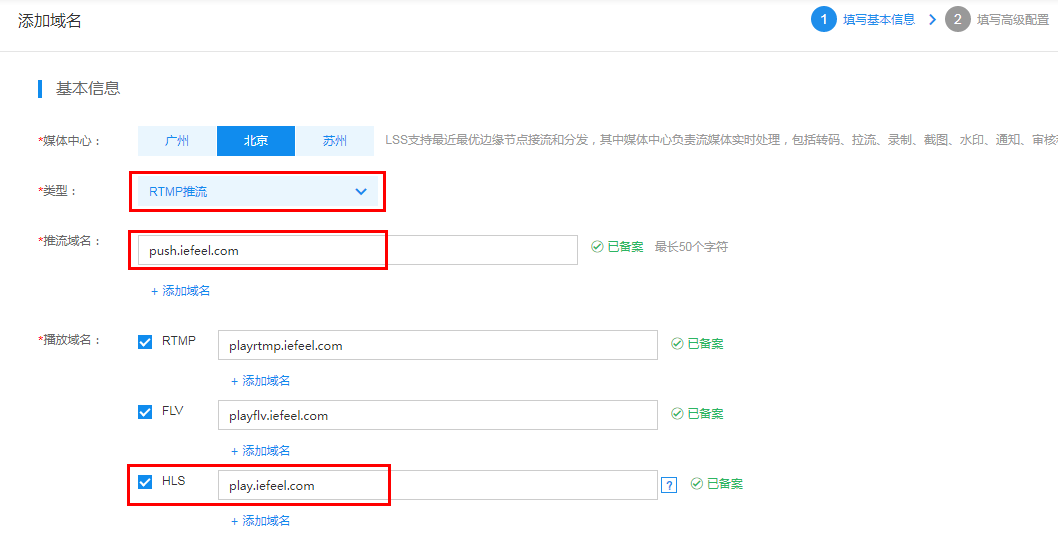Click the green check icon beside FLV play domain
This screenshot has width=1058, height=535.
[677, 414]
